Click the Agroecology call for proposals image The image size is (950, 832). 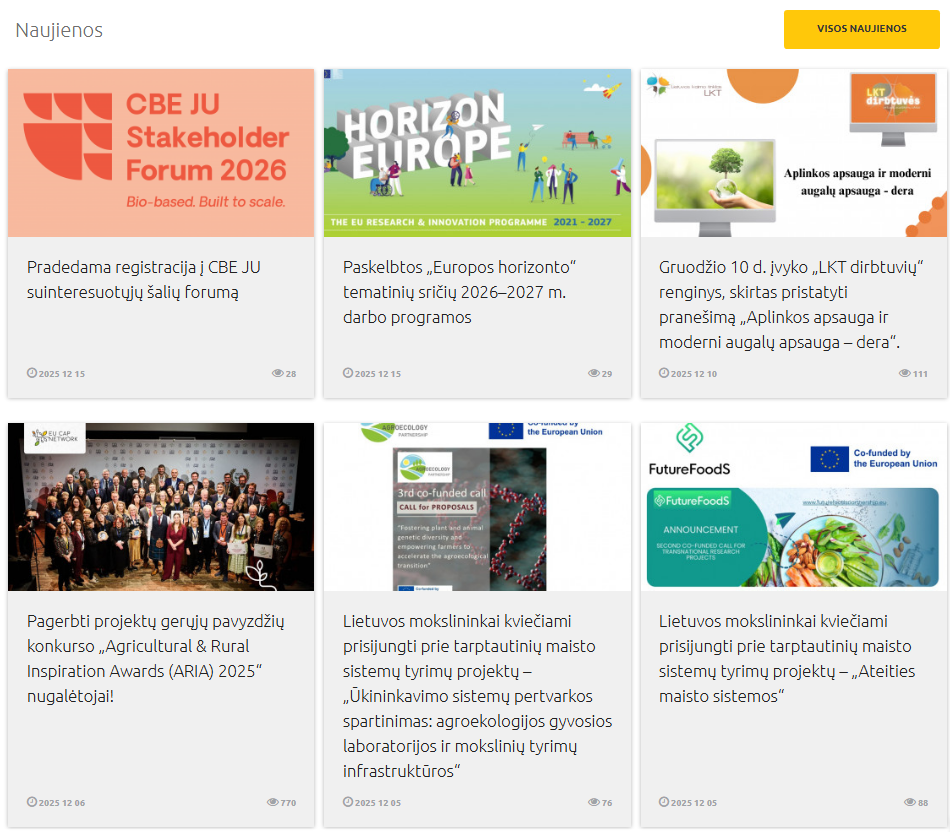click(477, 507)
